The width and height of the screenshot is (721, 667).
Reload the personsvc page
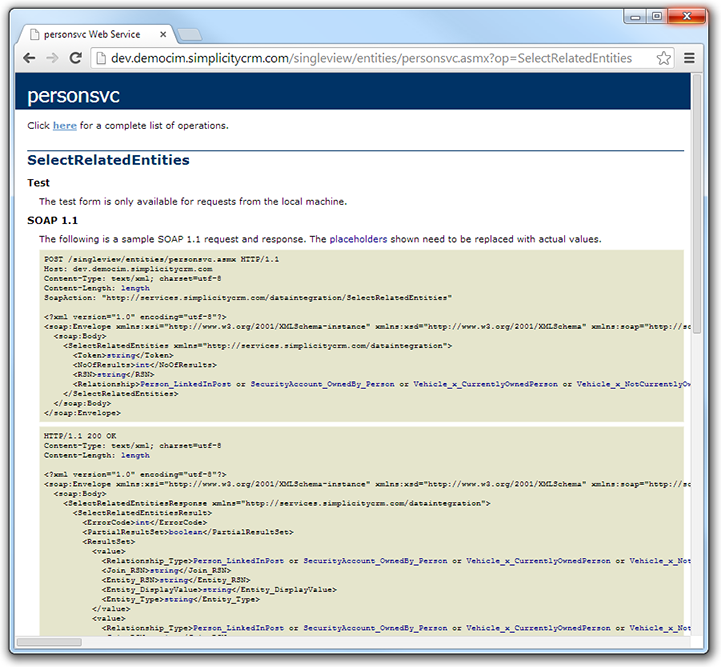75,58
